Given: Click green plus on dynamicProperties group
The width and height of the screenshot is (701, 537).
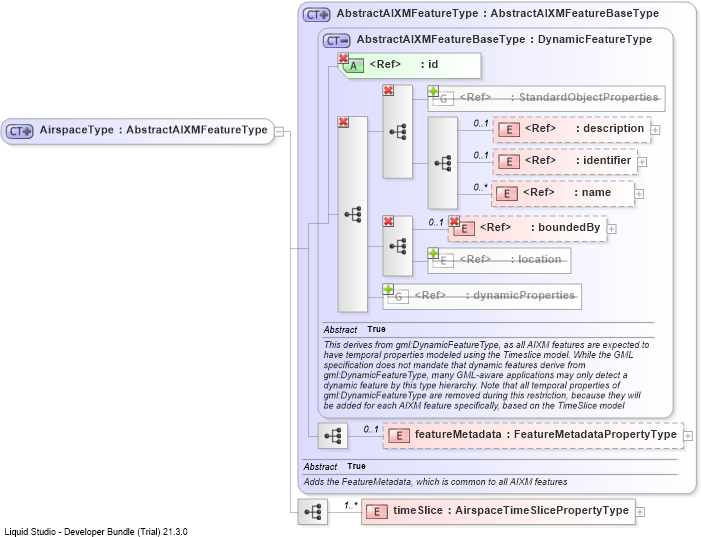Looking at the screenshot, I should [x=388, y=289].
